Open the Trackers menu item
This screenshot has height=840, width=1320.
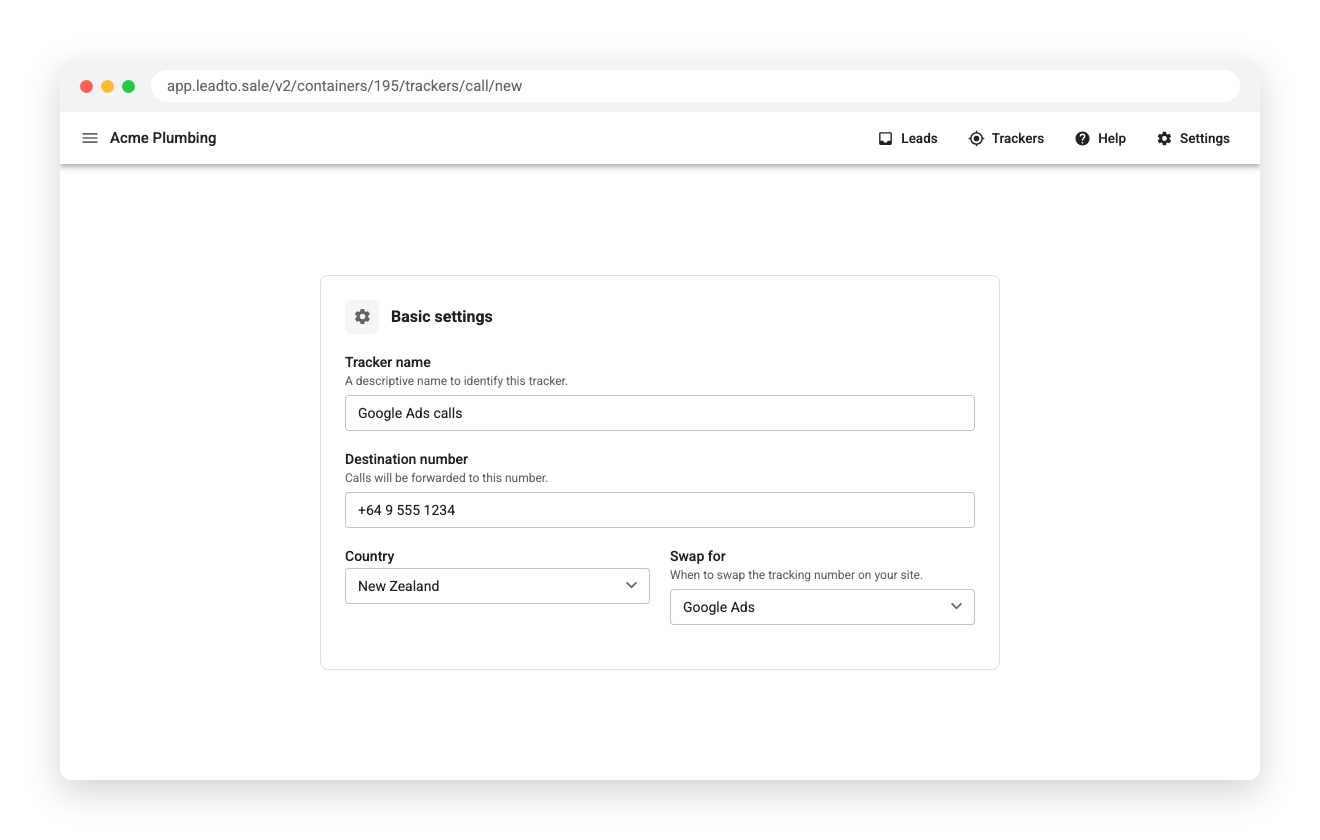point(1018,139)
